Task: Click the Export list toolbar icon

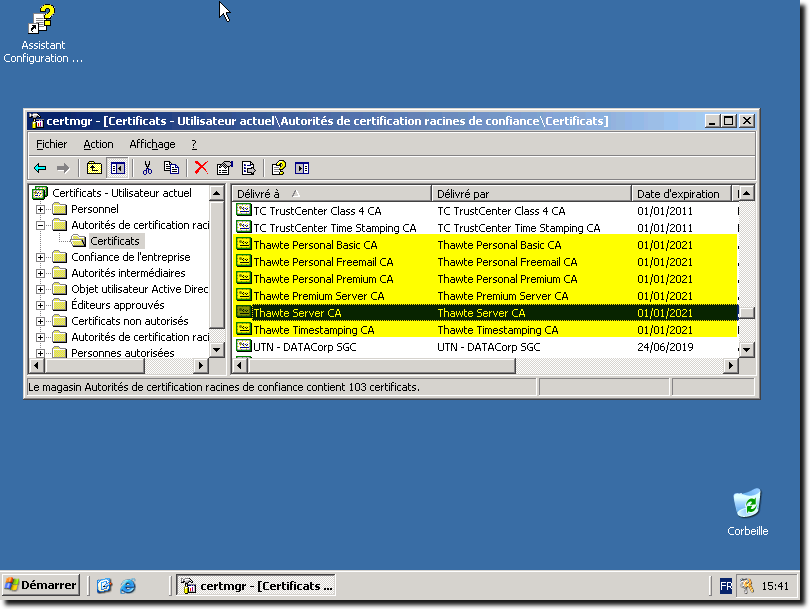Action: pos(248,168)
